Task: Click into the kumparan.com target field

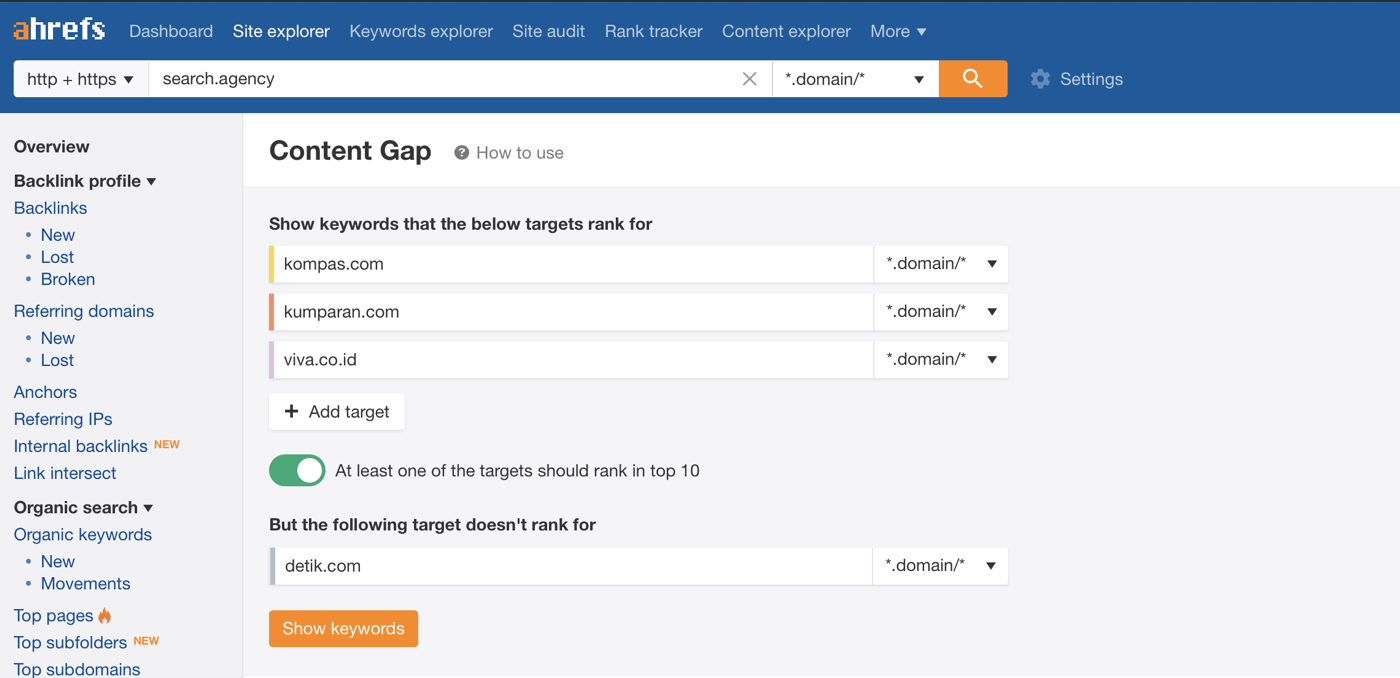Action: pyautogui.click(x=573, y=312)
